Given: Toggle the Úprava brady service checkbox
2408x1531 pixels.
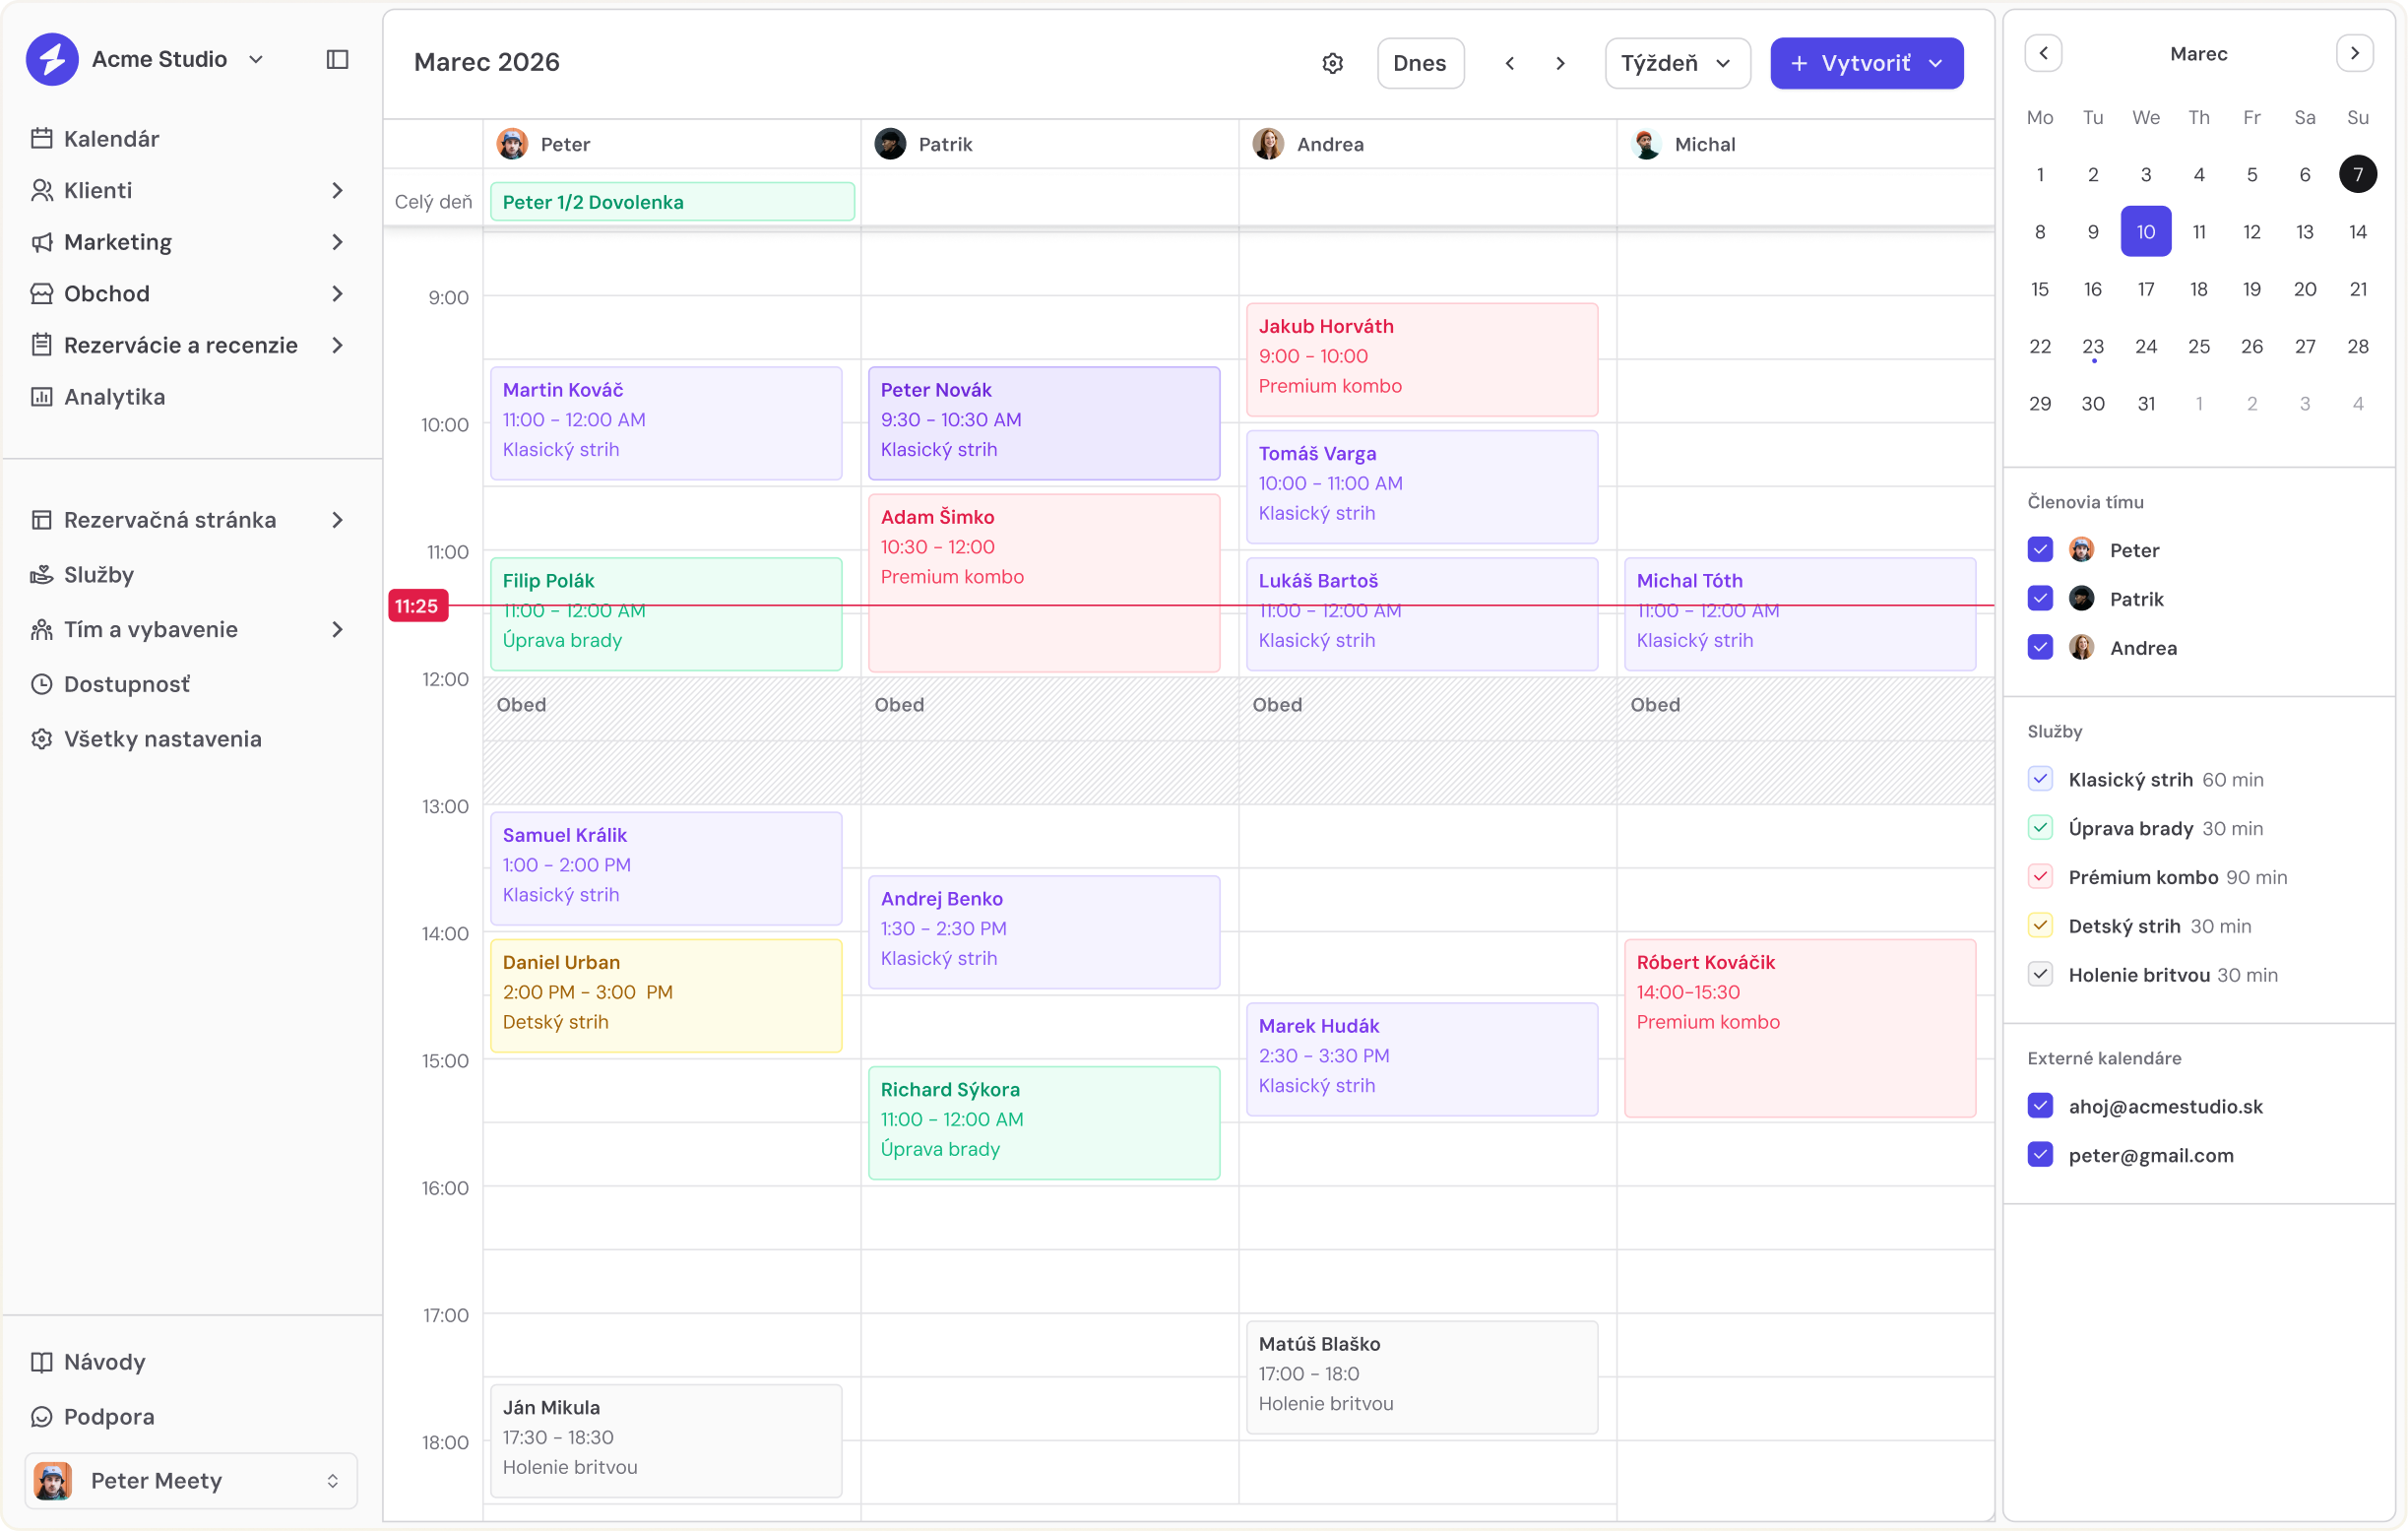Looking at the screenshot, I should 2040,828.
